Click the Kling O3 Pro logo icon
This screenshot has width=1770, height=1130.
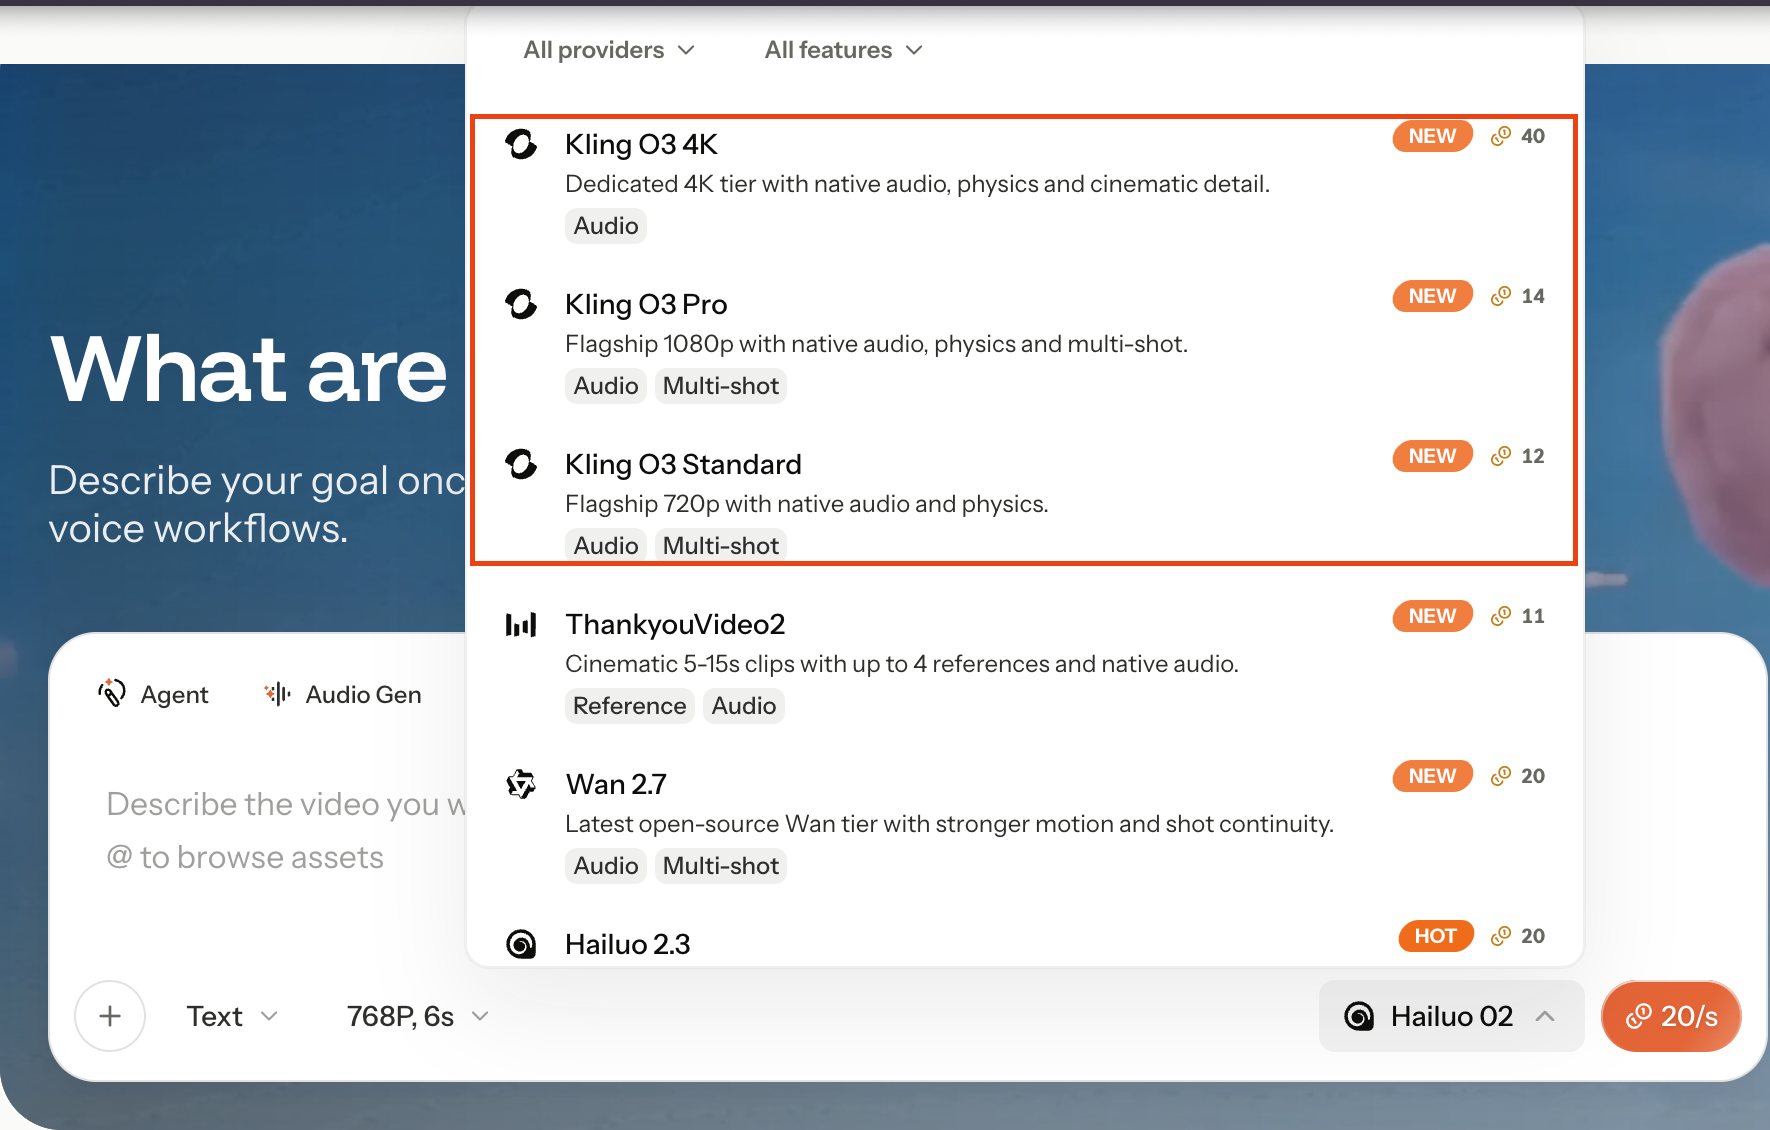point(521,304)
